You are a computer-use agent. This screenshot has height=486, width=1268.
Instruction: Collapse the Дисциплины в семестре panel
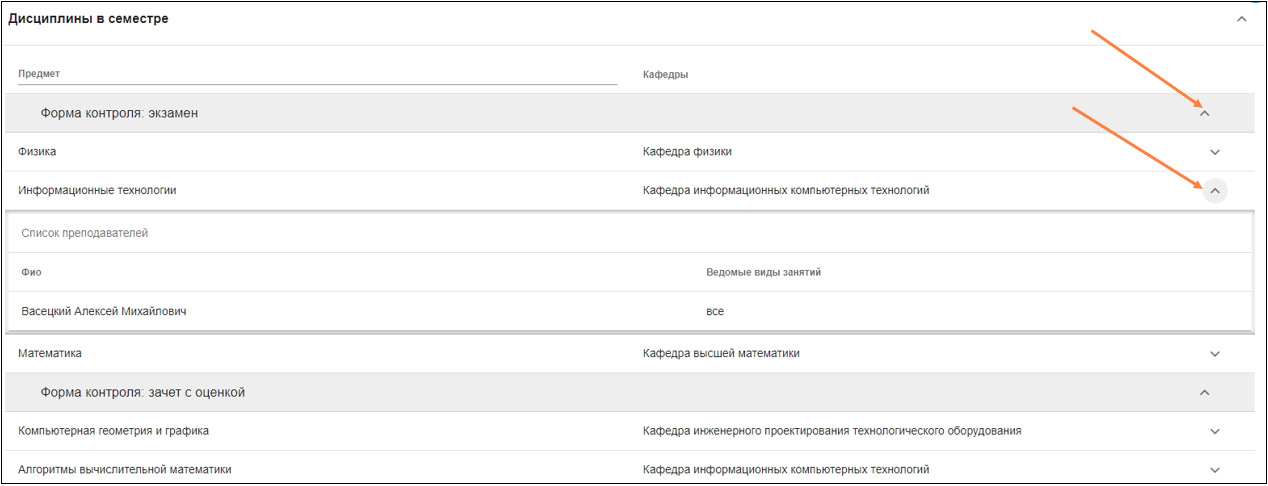click(1241, 19)
